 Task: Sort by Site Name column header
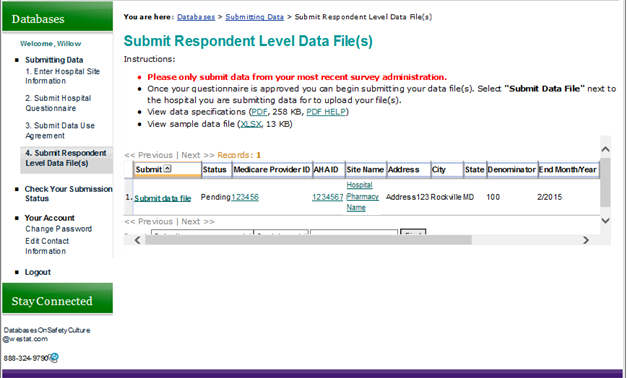[x=365, y=169]
